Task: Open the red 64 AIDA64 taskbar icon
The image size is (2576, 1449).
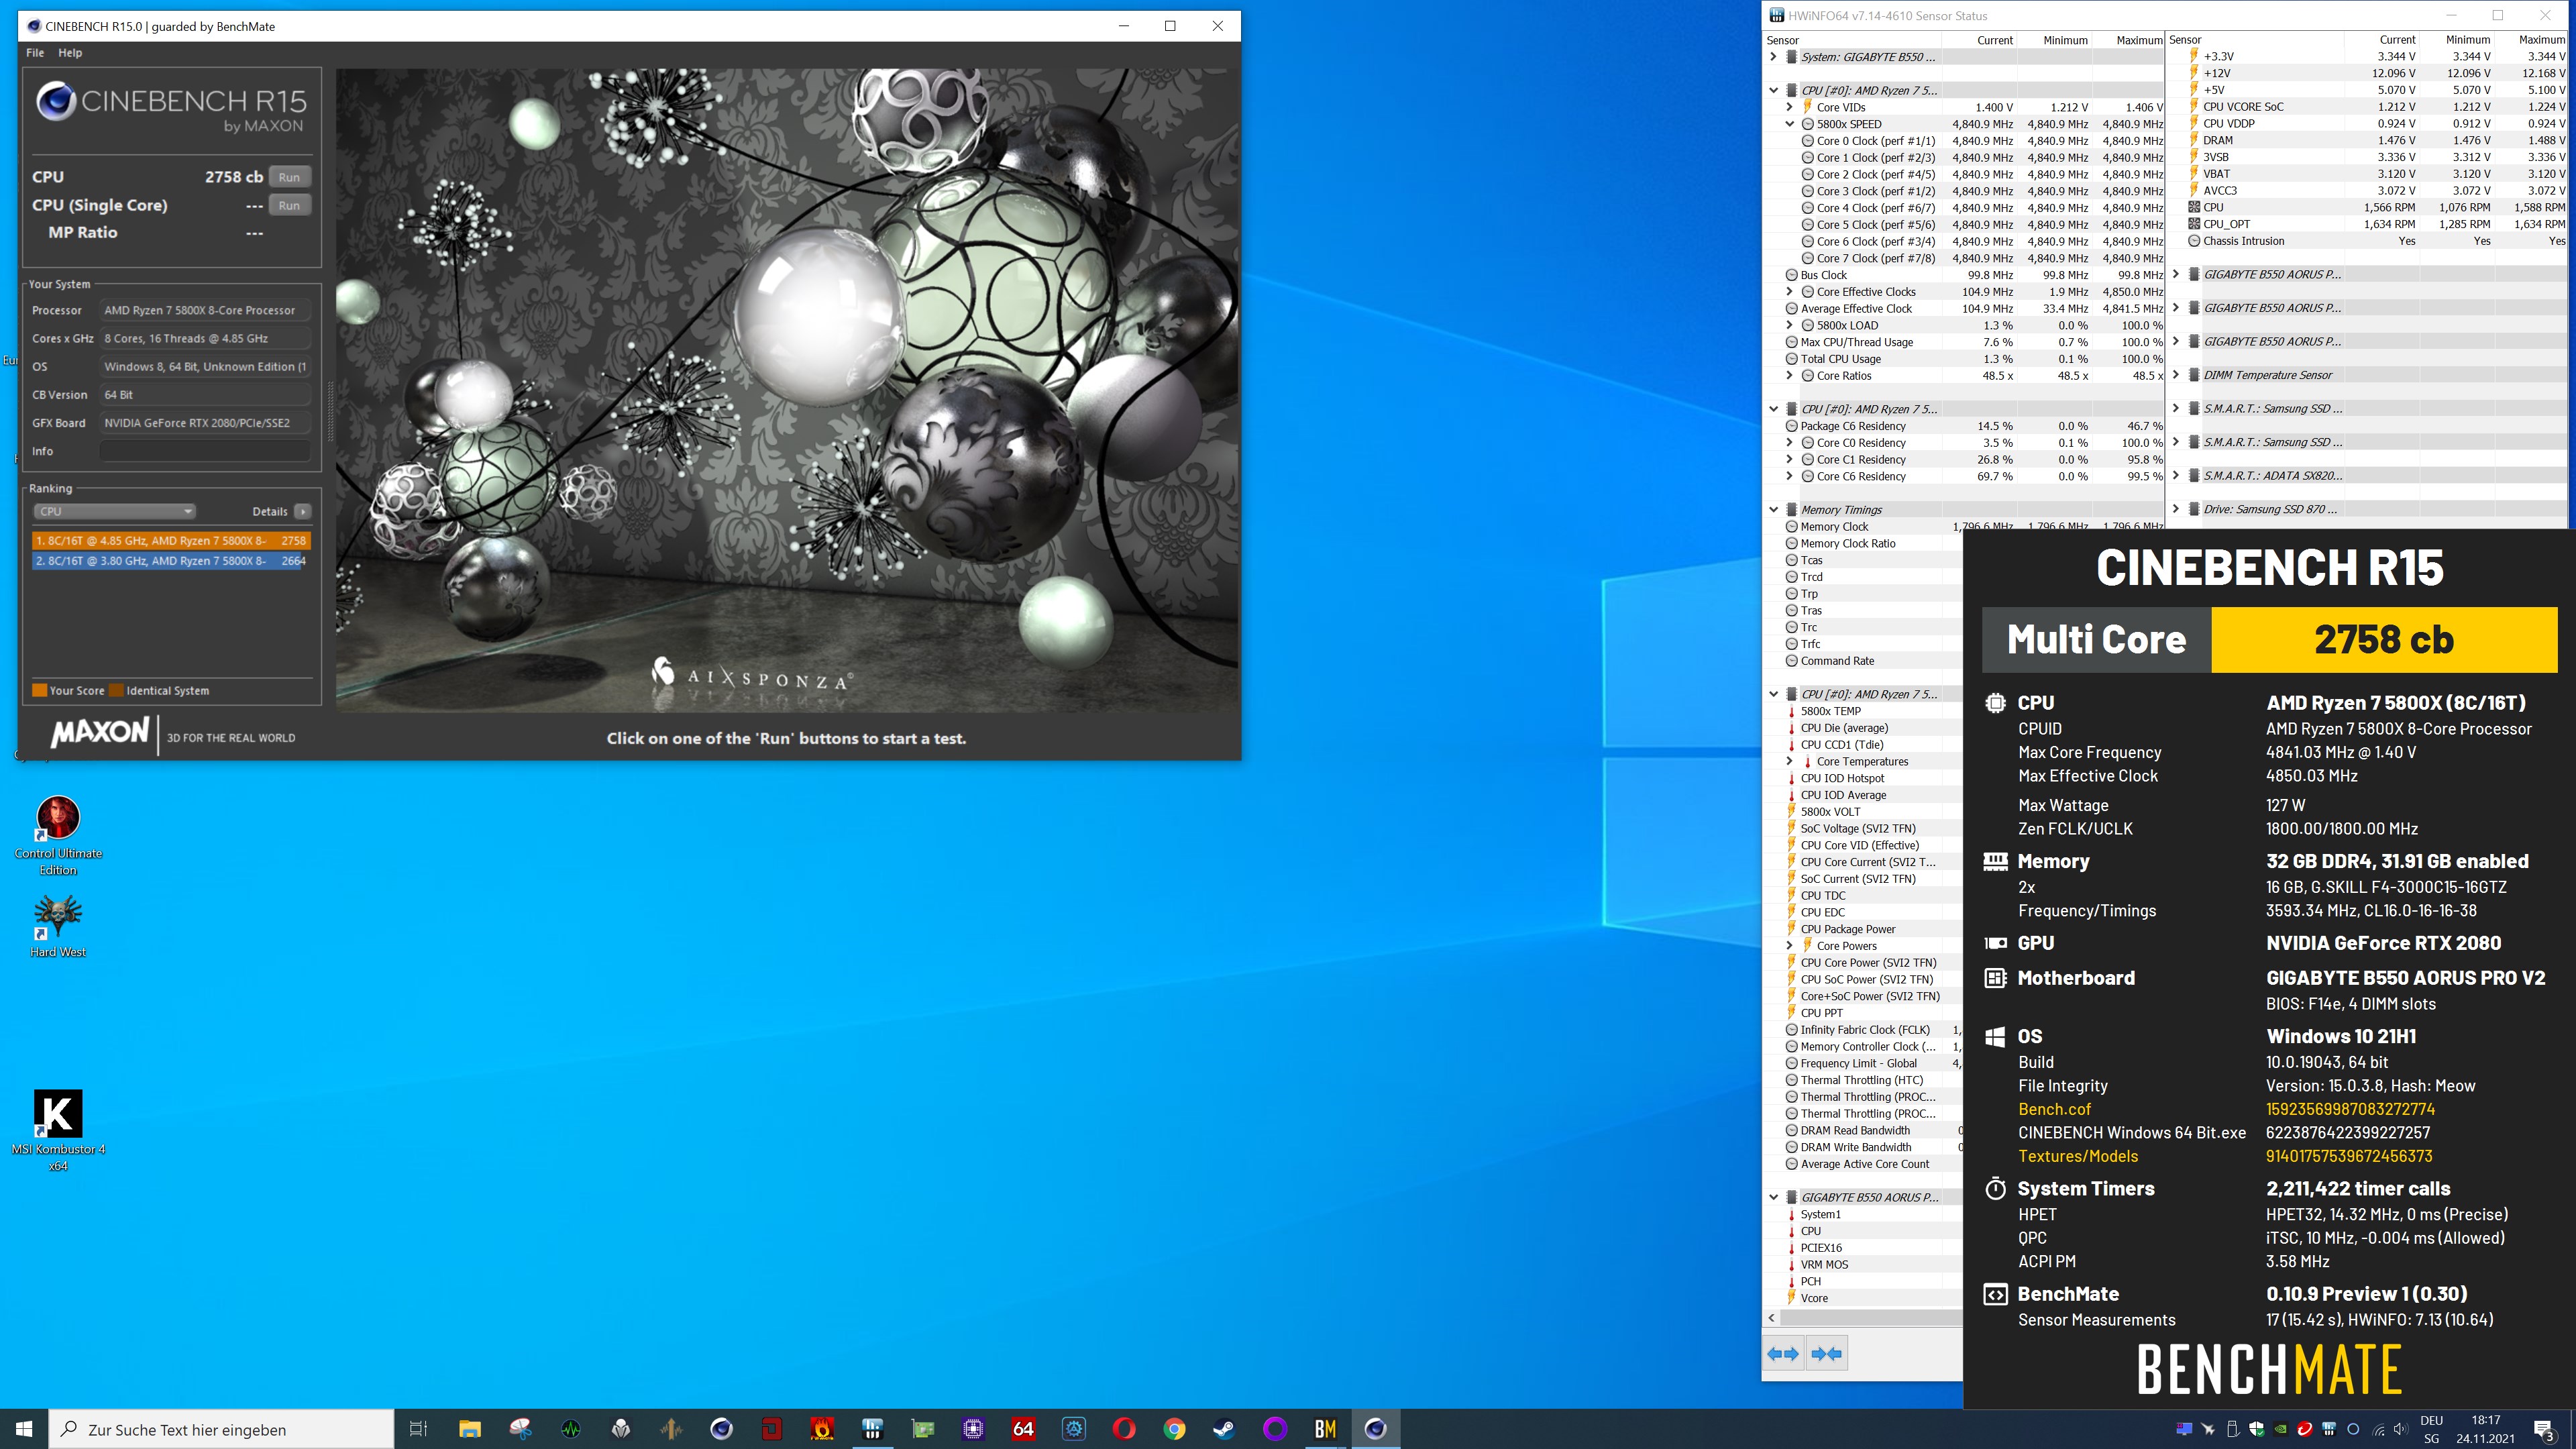Action: click(1023, 1429)
